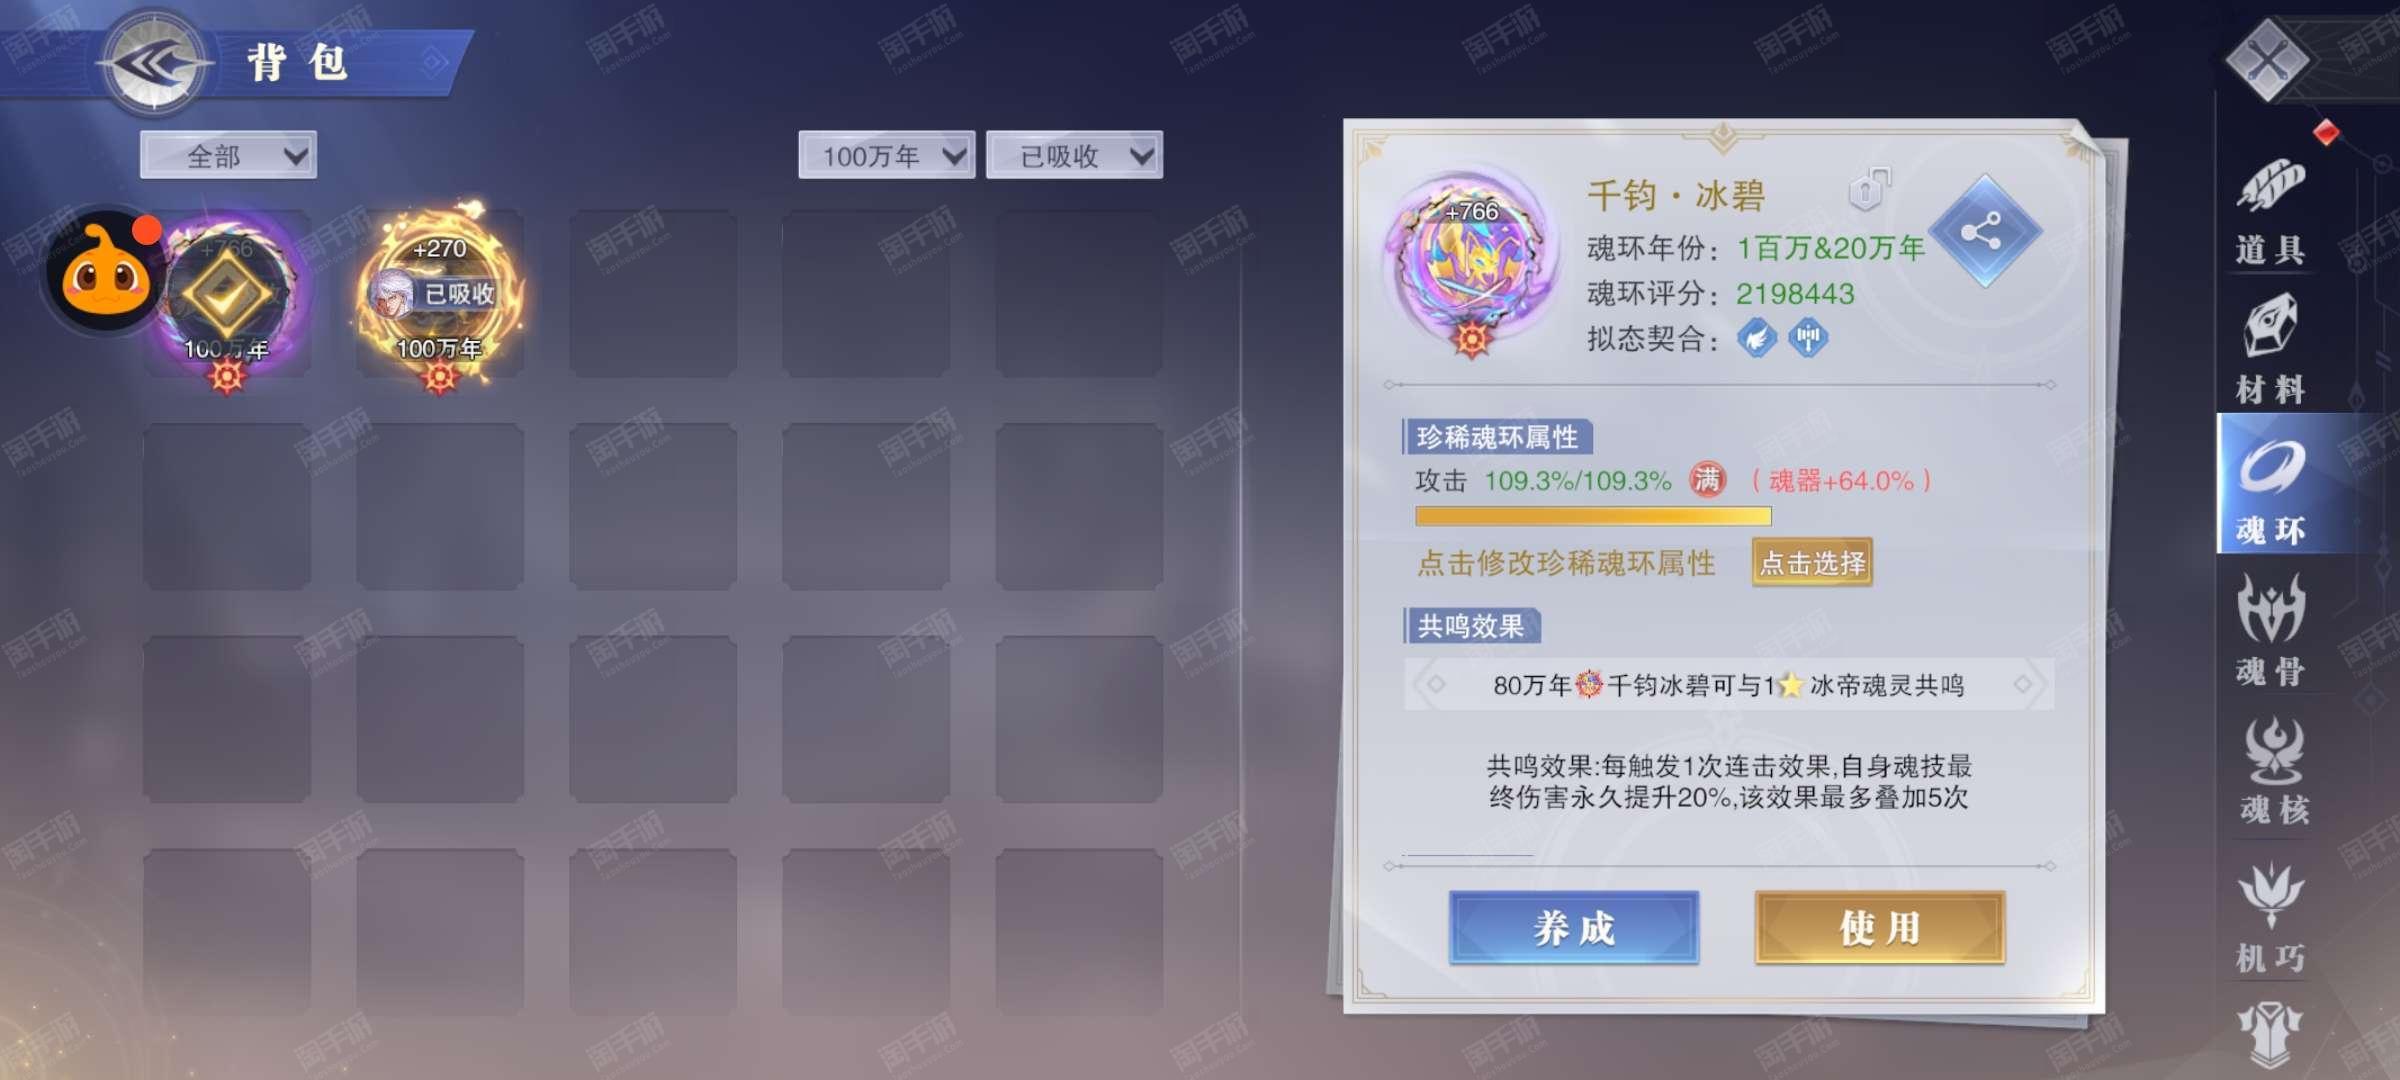Viewport: 2400px width, 1080px height.
Task: Expand the 全部 filter dropdown
Action: (x=228, y=155)
